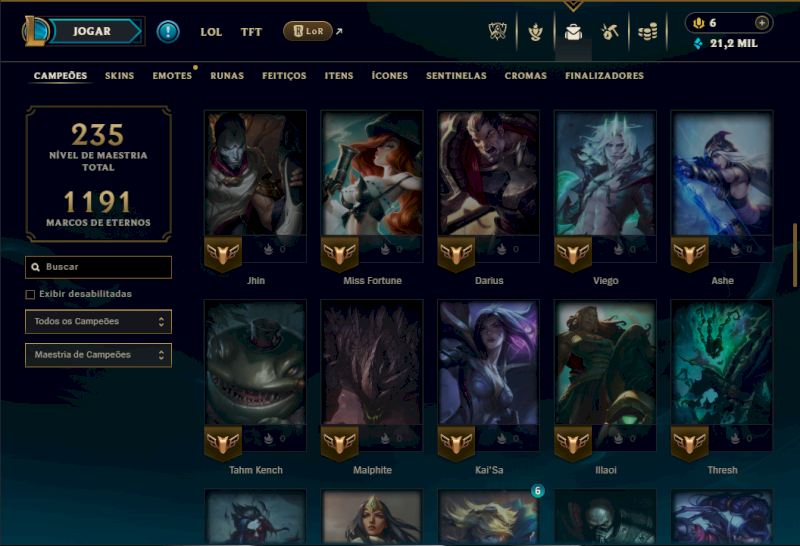Expand Maestria de Campeões sort dropdown
This screenshot has width=800, height=546.
click(98, 355)
